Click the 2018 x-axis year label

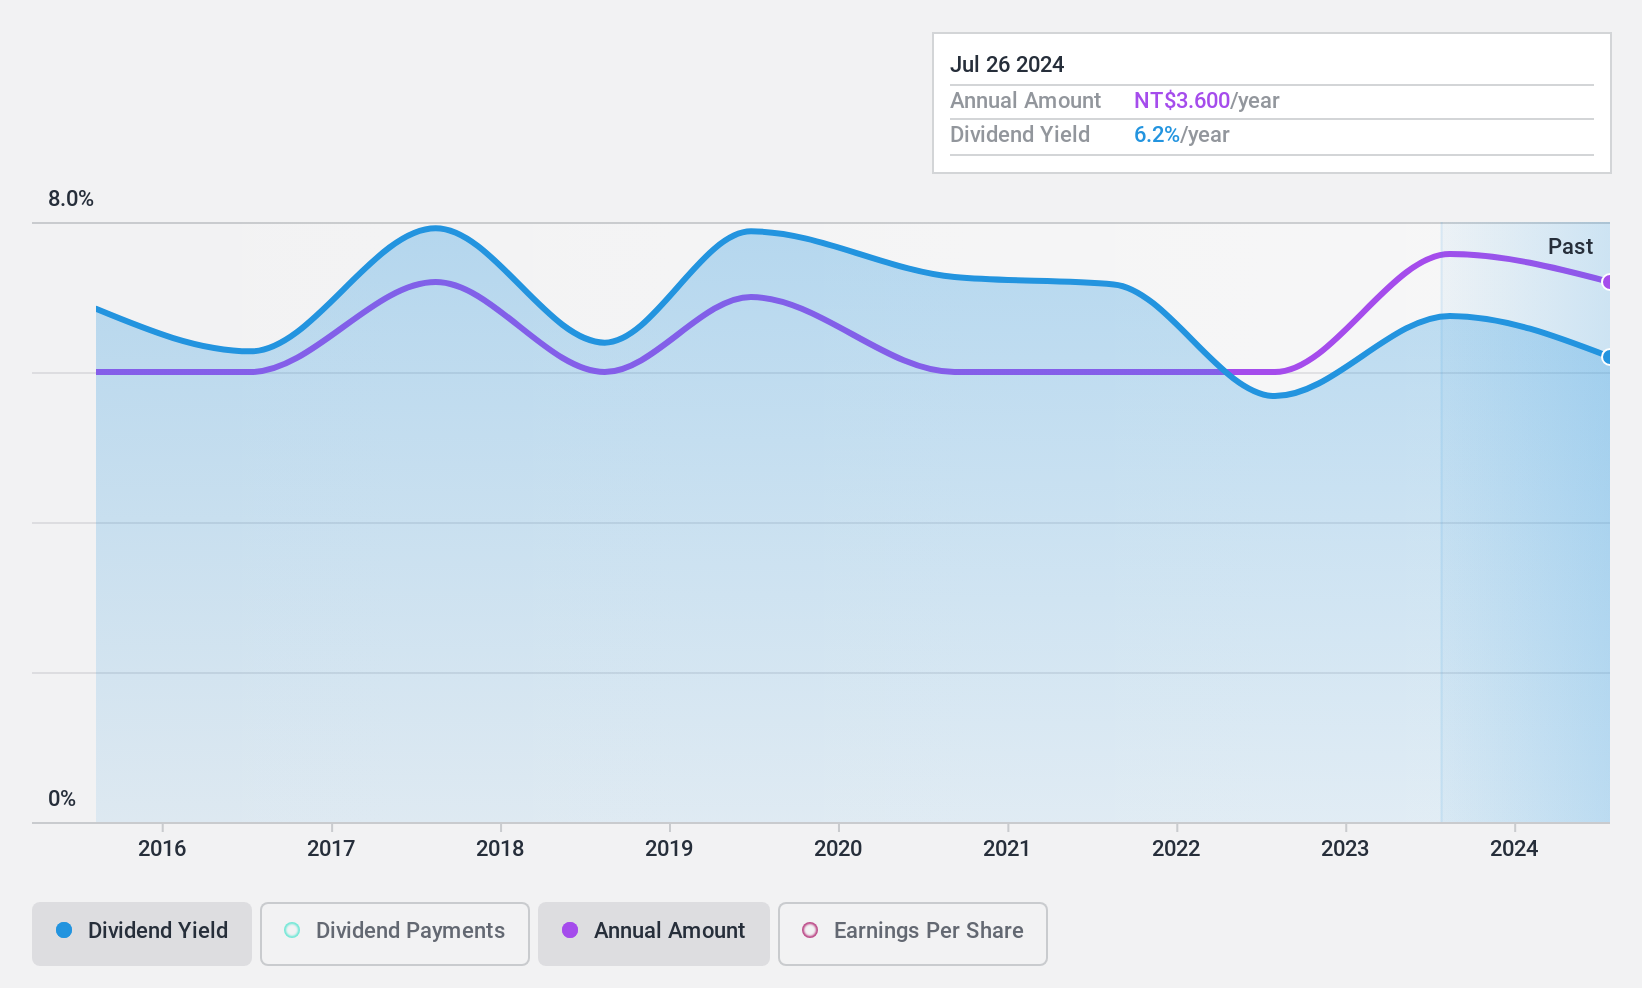pyautogui.click(x=500, y=848)
